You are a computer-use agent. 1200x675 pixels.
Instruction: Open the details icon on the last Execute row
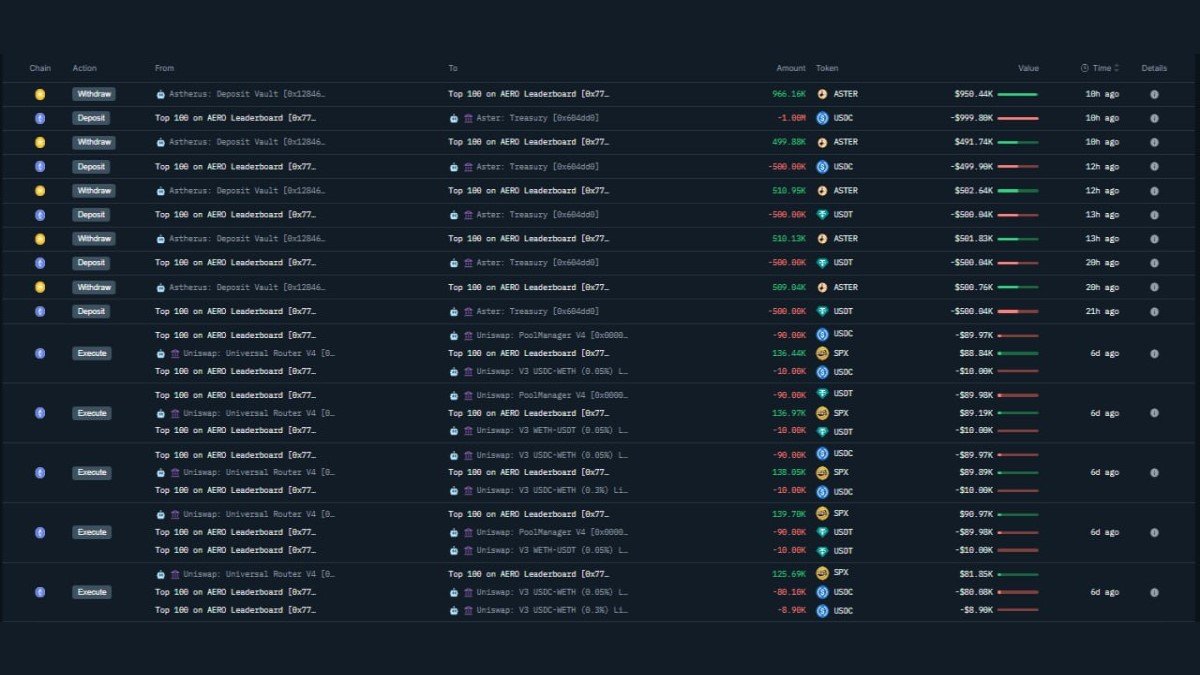[x=1154, y=591]
